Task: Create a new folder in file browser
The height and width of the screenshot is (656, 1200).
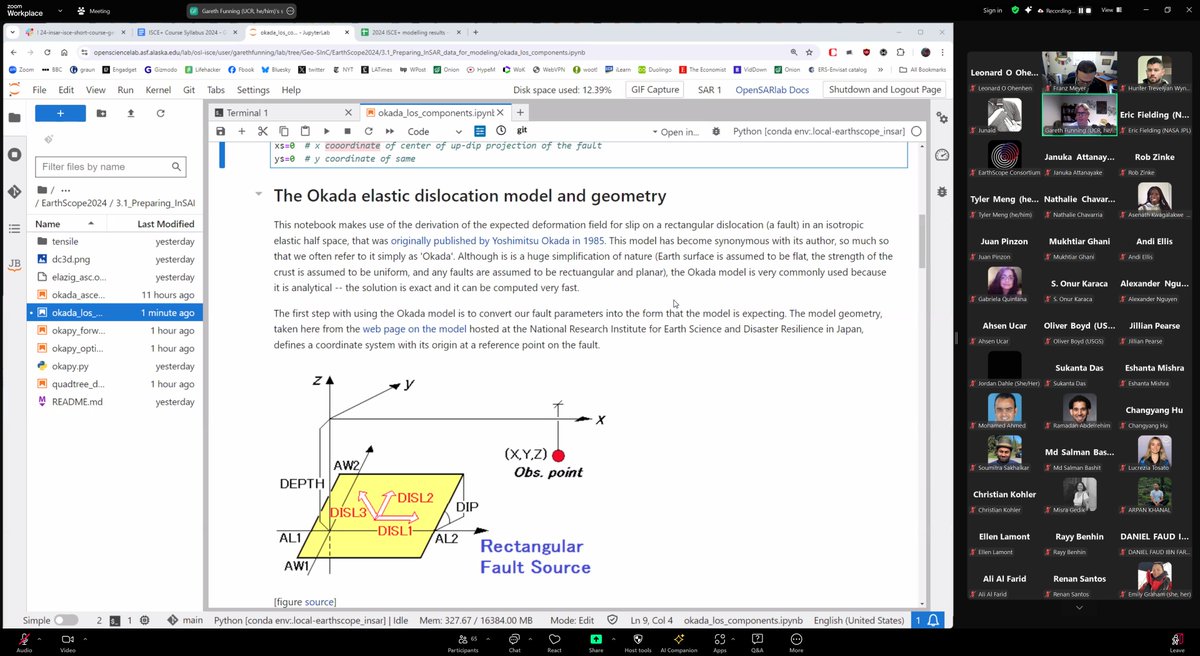Action: [102, 114]
